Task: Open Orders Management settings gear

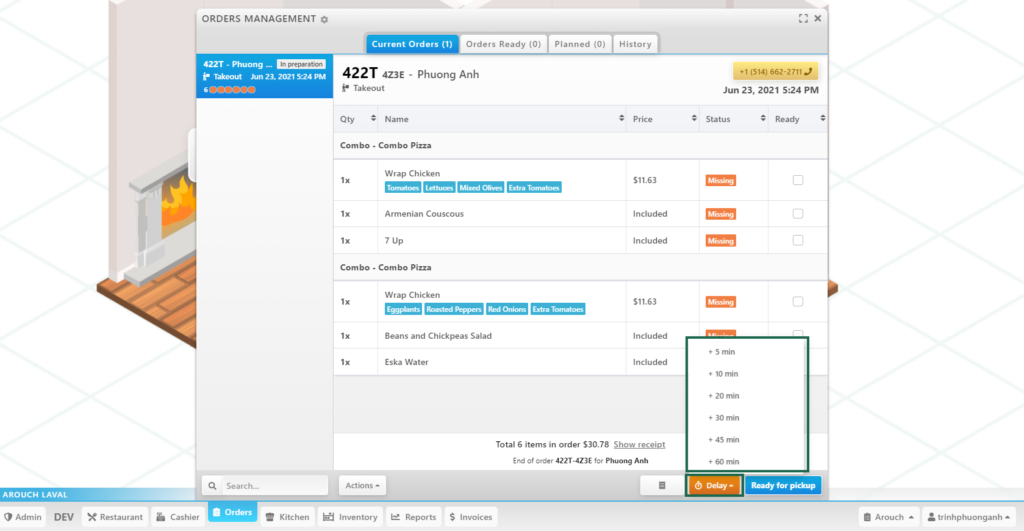Action: [324, 19]
